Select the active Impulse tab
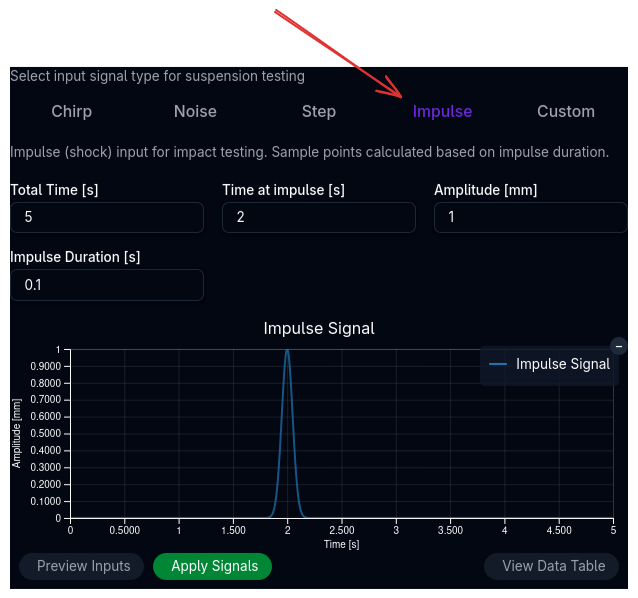The width and height of the screenshot is (638, 598). [442, 111]
